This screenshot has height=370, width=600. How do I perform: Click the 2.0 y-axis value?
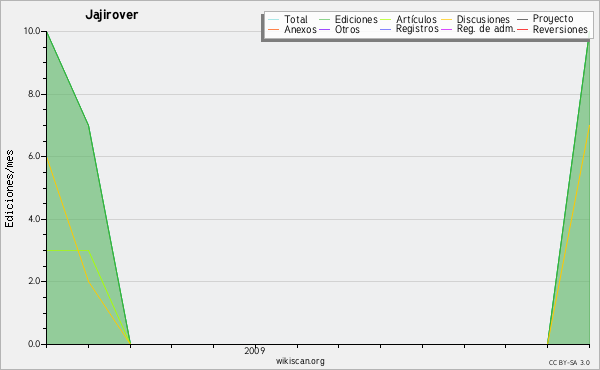(x=34, y=281)
